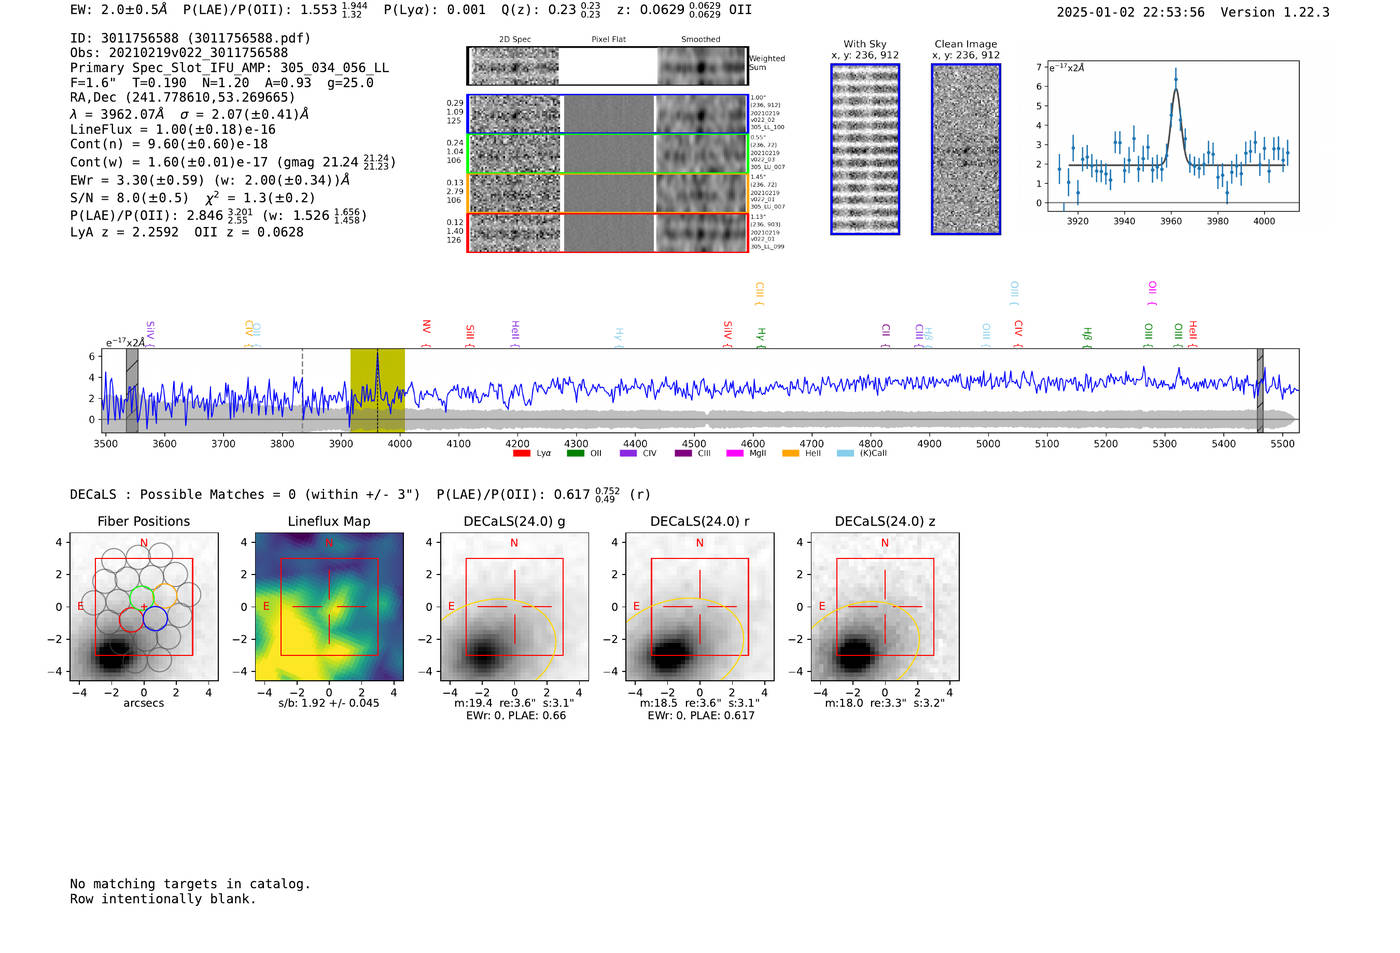This screenshot has height=953, width=1400.
Task: Click the Primary Spec_Slot_IFU_AMP line
Action: [x=229, y=68]
